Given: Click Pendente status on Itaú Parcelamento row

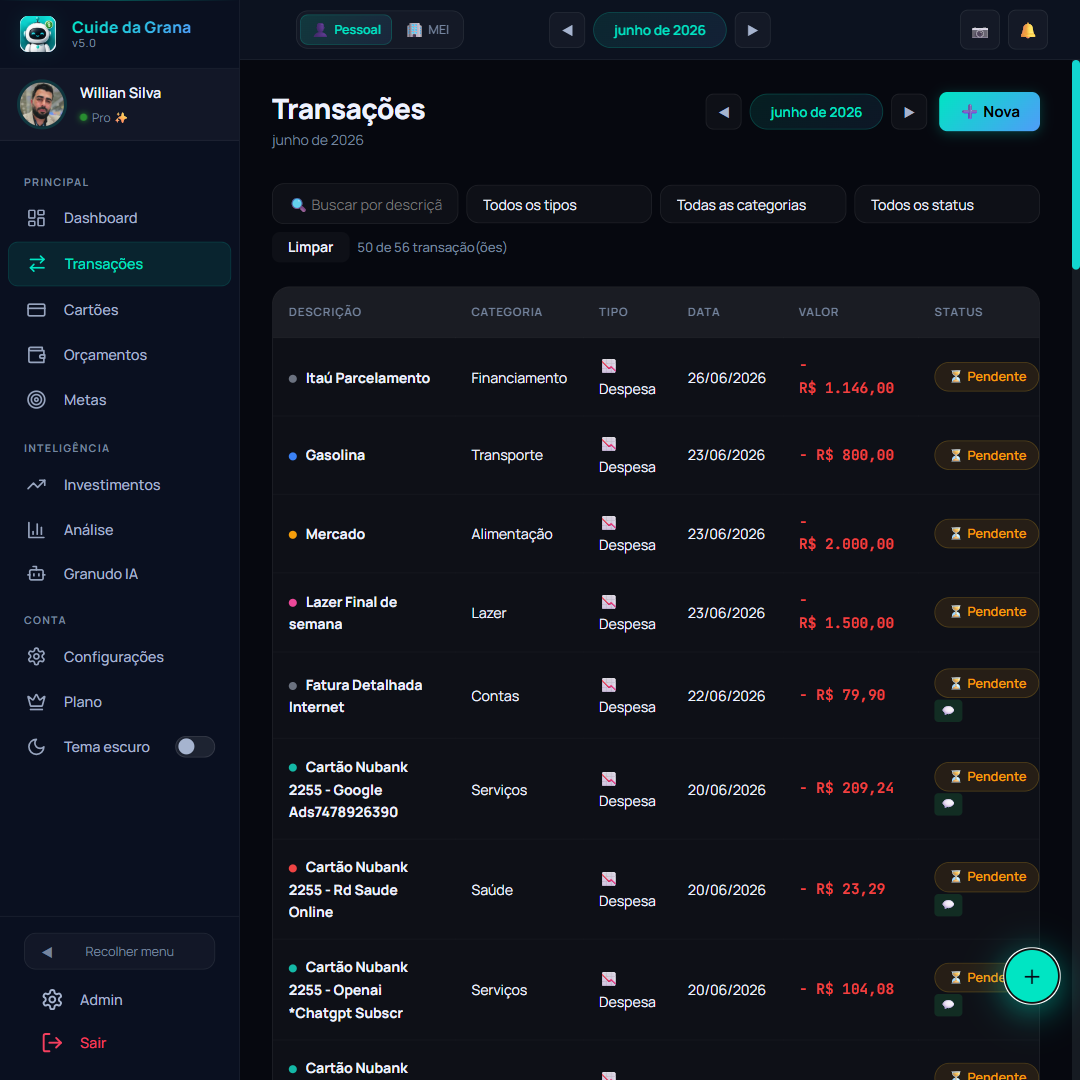Looking at the screenshot, I should tap(986, 377).
